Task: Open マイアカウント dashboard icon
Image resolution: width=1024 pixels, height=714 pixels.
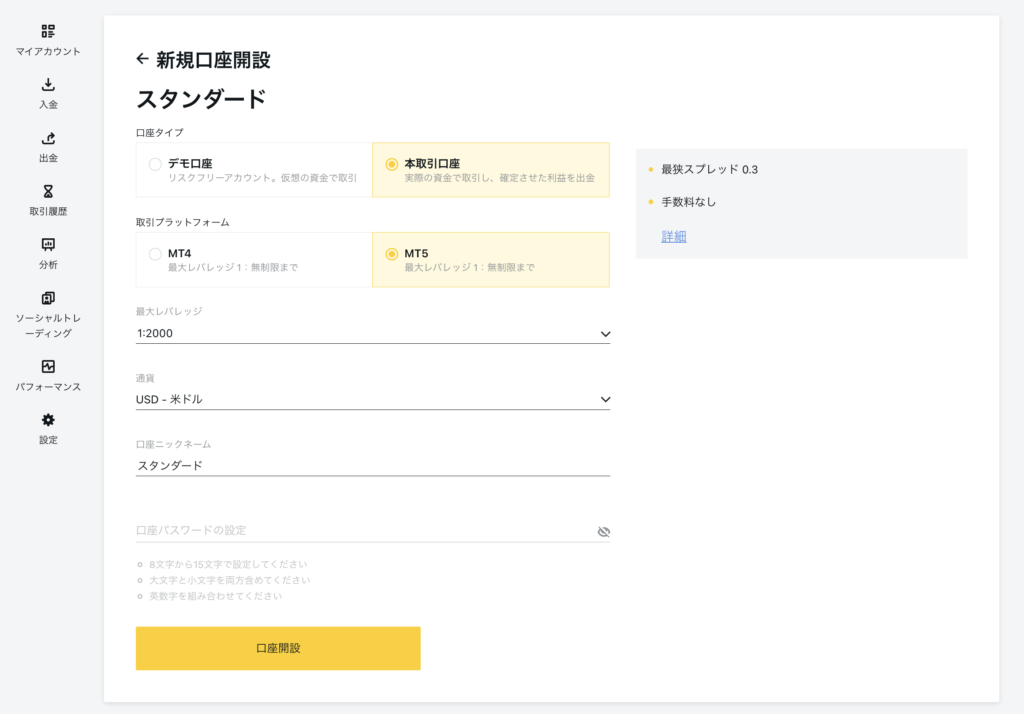Action: coord(48,31)
